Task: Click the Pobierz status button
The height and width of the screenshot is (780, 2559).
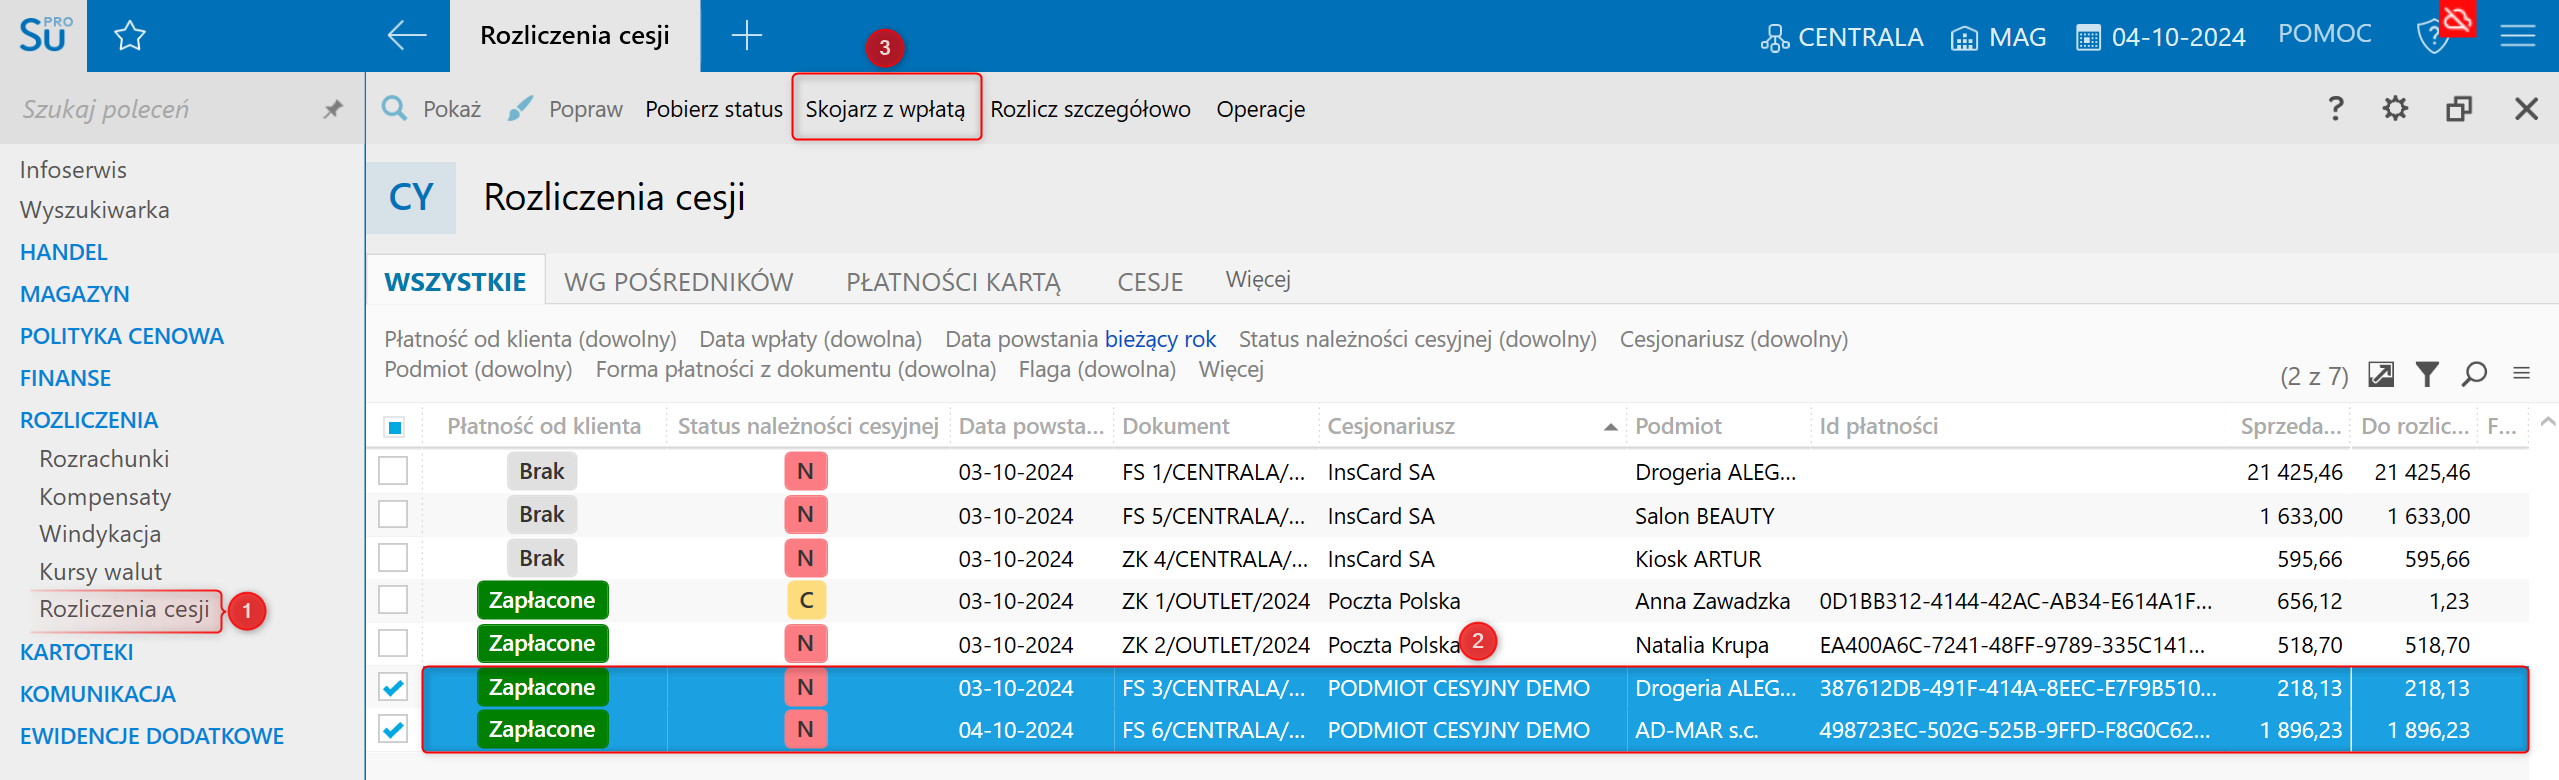Action: coord(713,109)
